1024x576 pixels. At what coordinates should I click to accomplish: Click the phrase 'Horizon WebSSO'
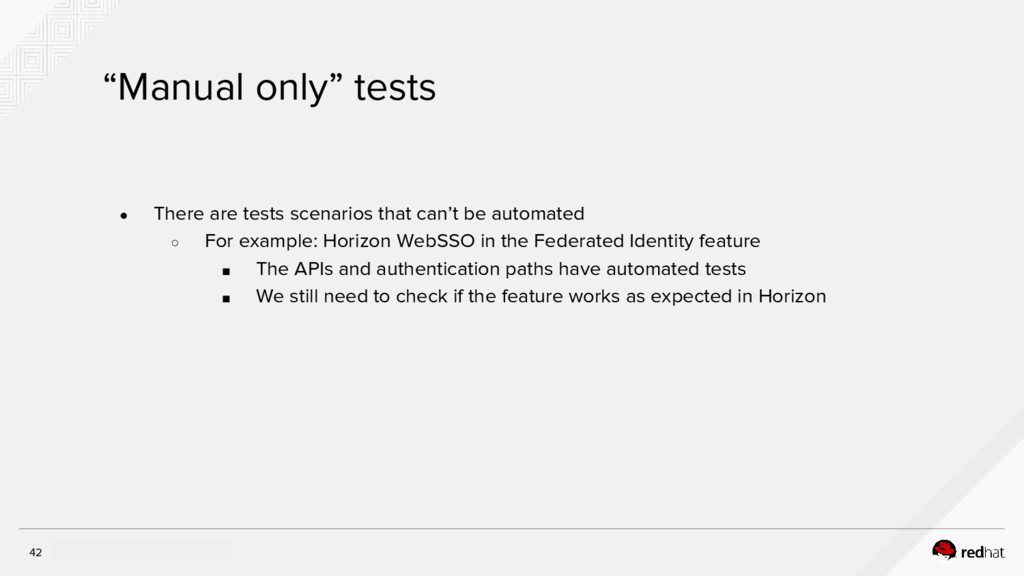[x=399, y=241]
